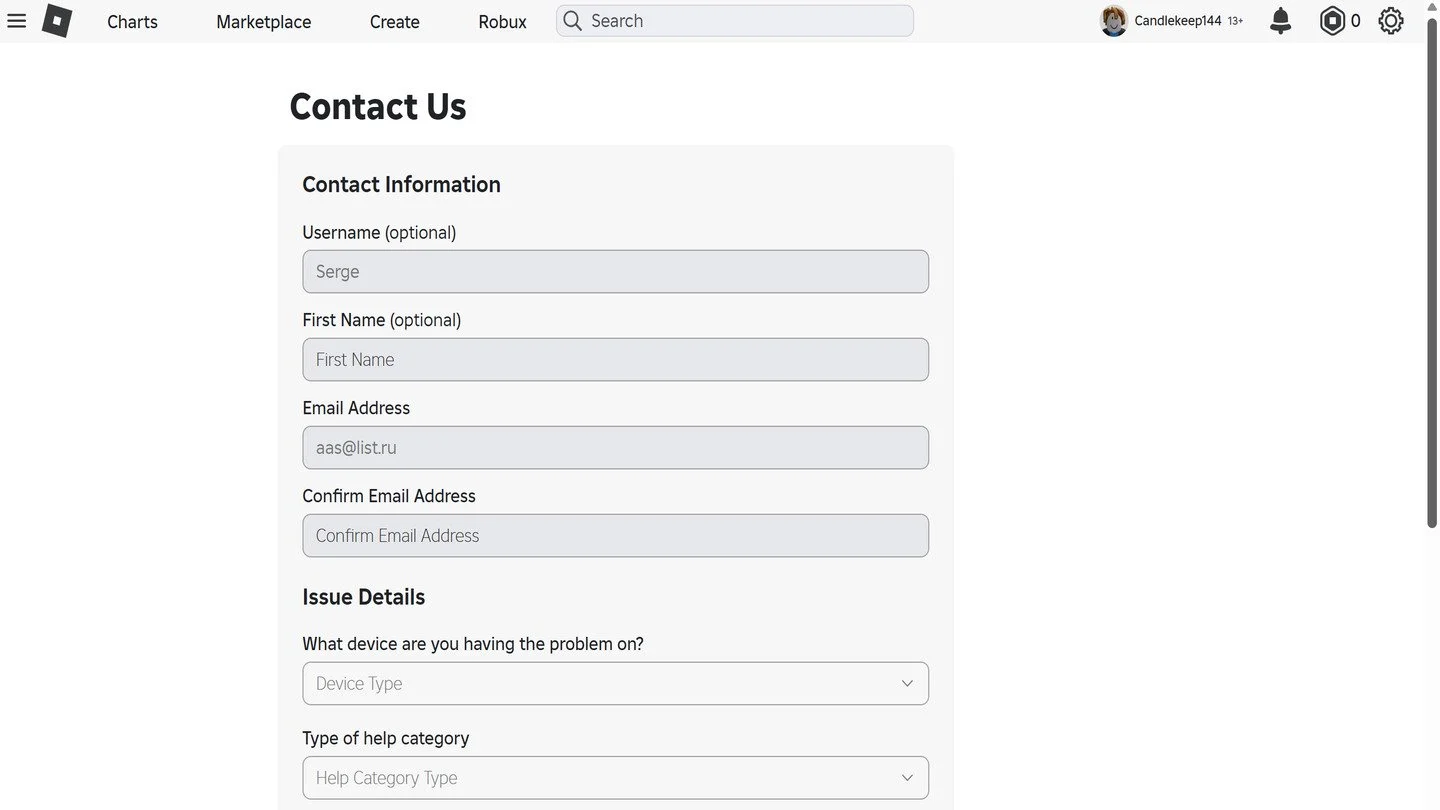Viewport: 1440px width, 810px height.
Task: Go to the Marketplace tab
Action: (264, 21)
